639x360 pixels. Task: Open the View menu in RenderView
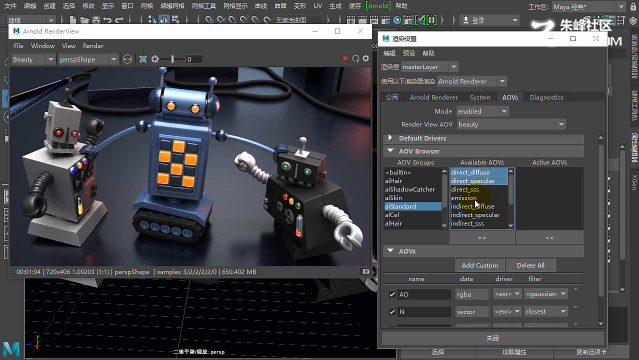(x=68, y=46)
